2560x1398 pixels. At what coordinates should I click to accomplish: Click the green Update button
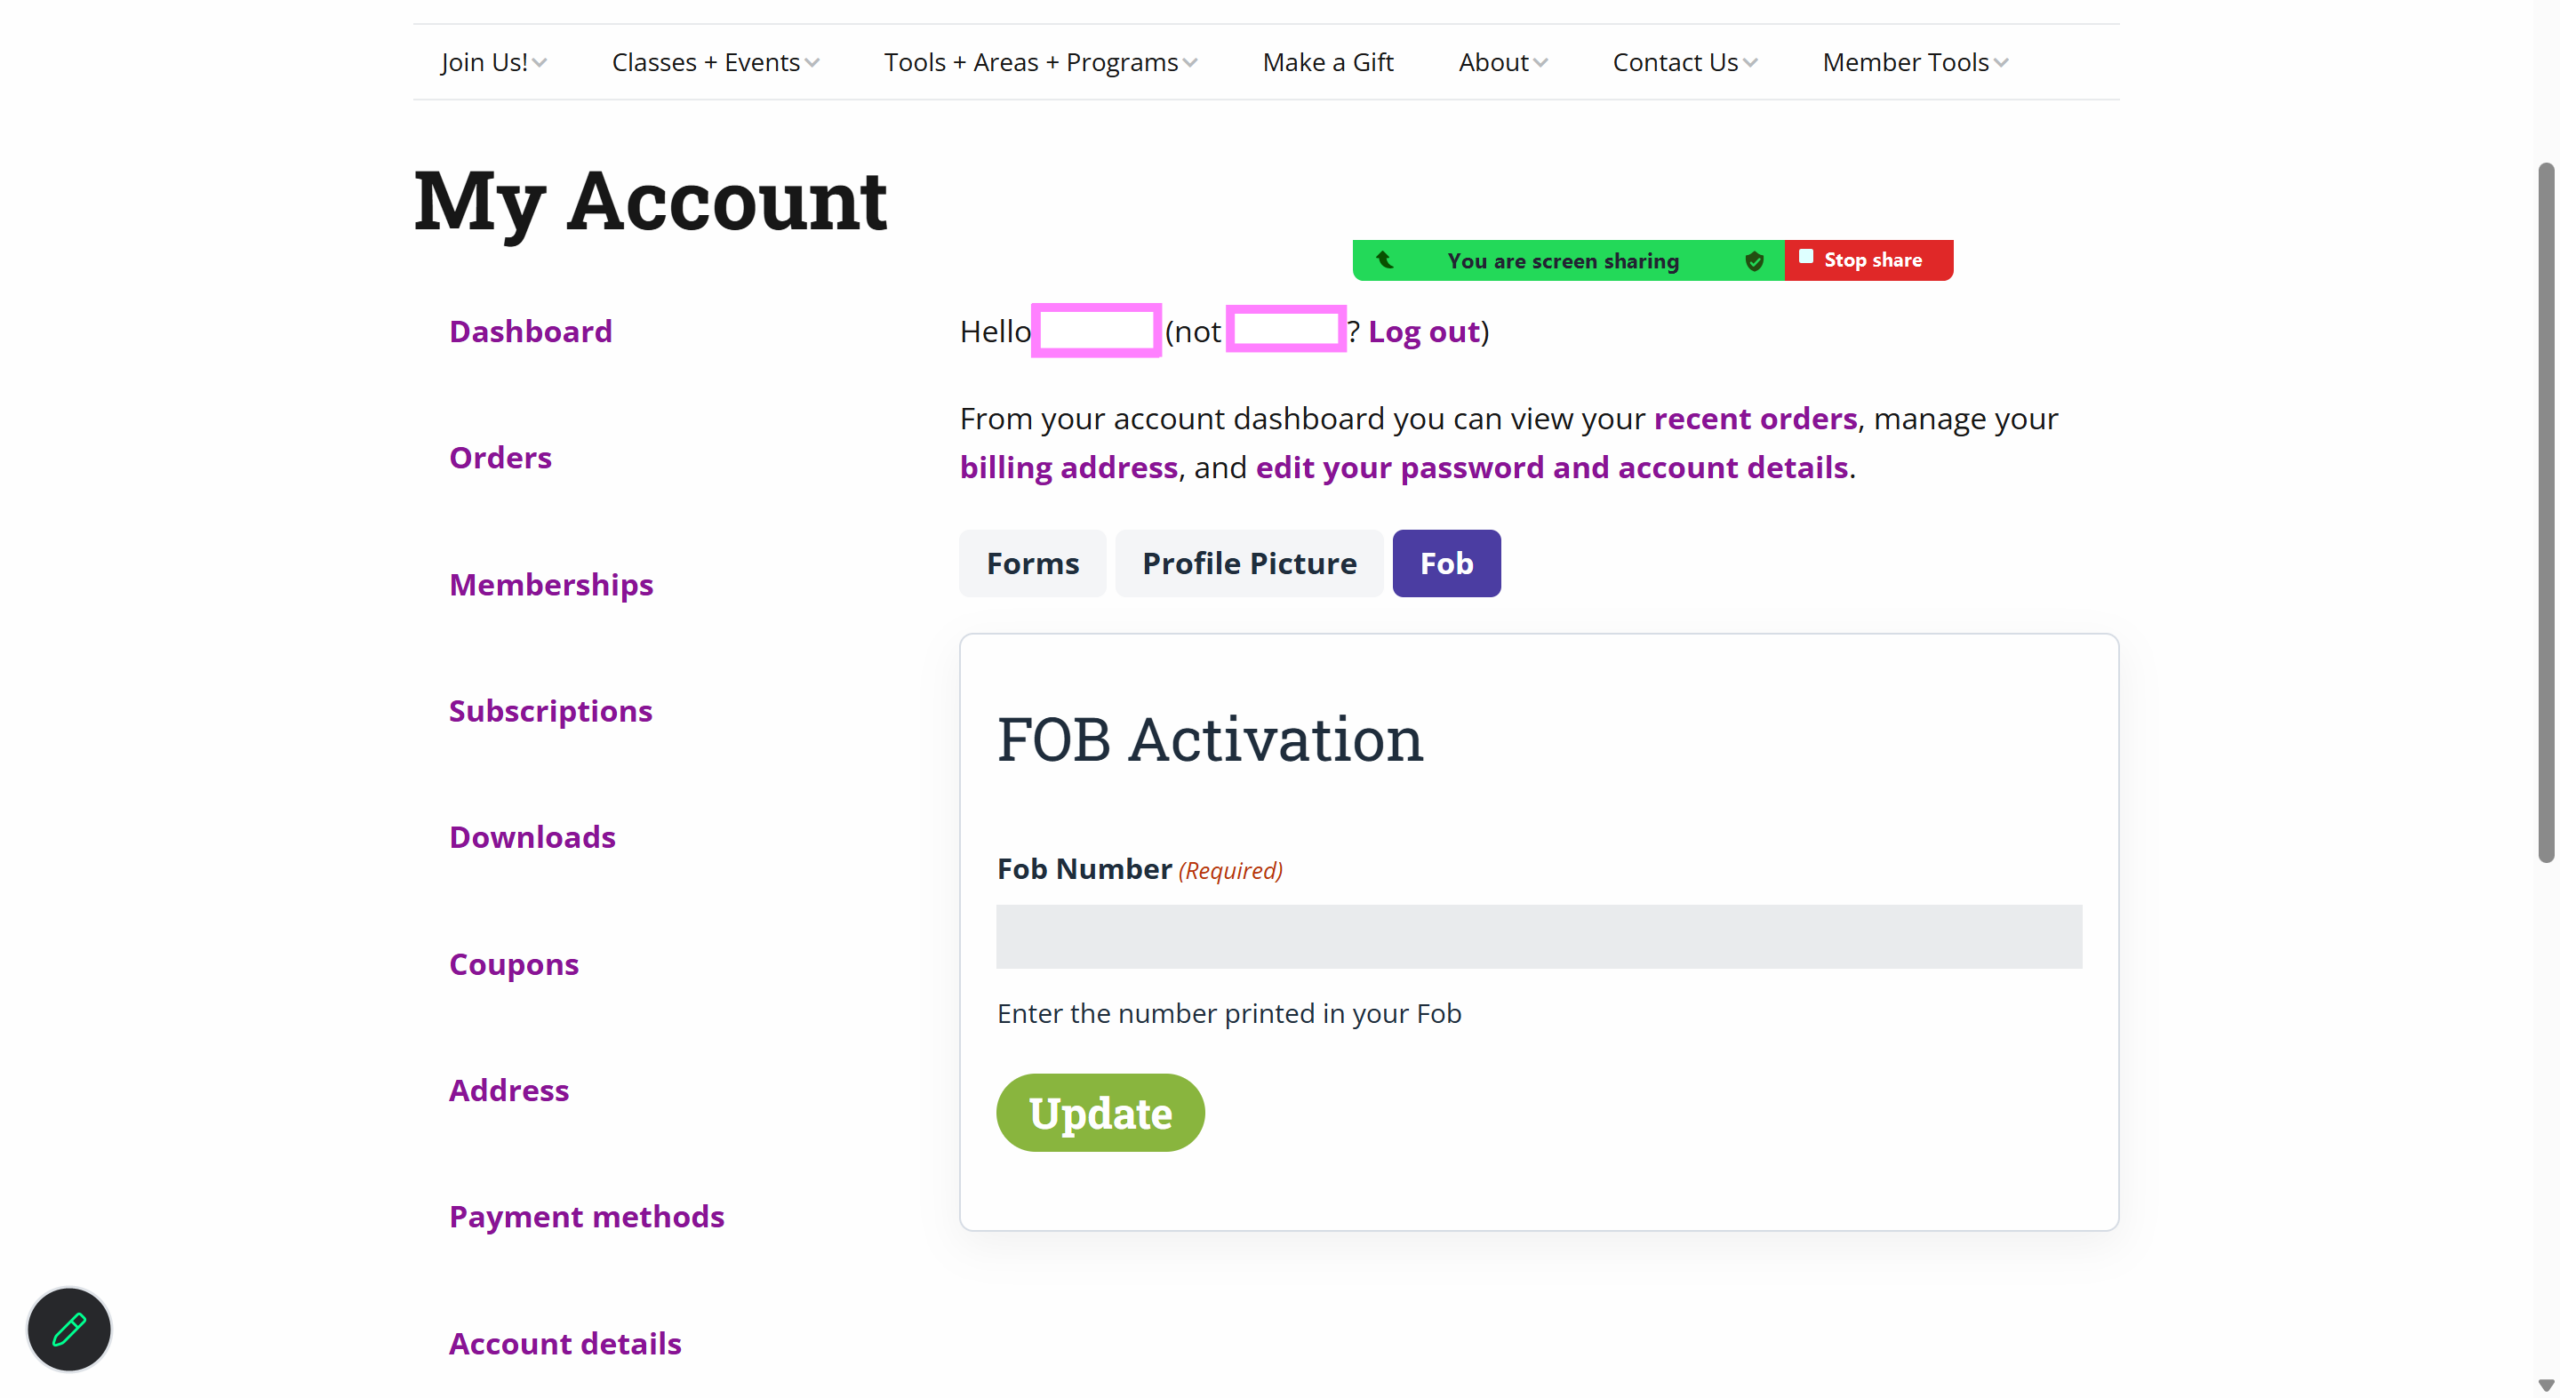tap(1100, 1112)
